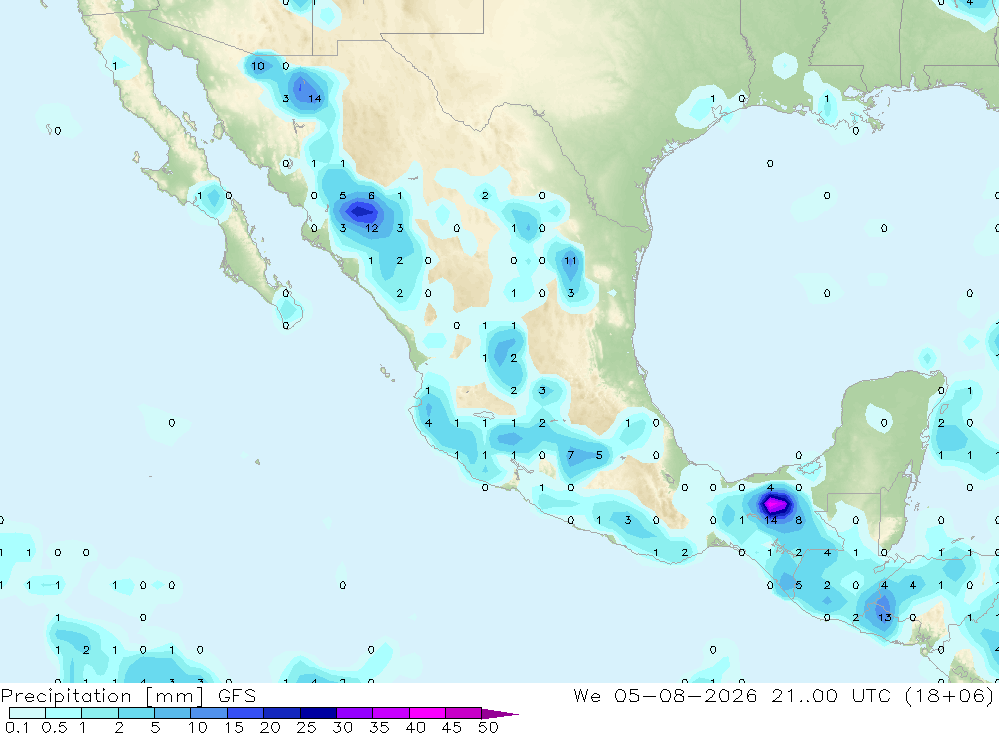Click the dark blue precipitation core in western Mexico
Image resolution: width=1000 pixels, height=733 pixels.
coord(362,211)
